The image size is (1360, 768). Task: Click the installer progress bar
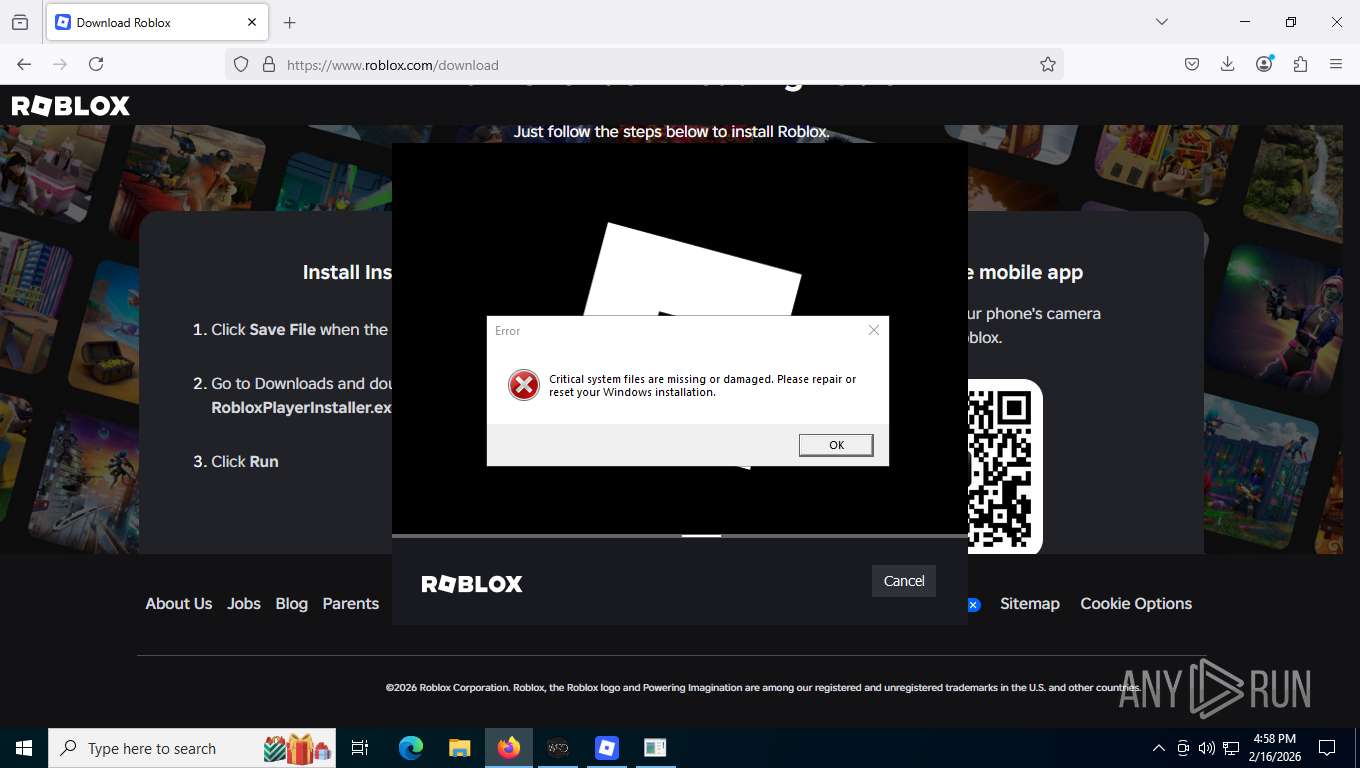(680, 536)
